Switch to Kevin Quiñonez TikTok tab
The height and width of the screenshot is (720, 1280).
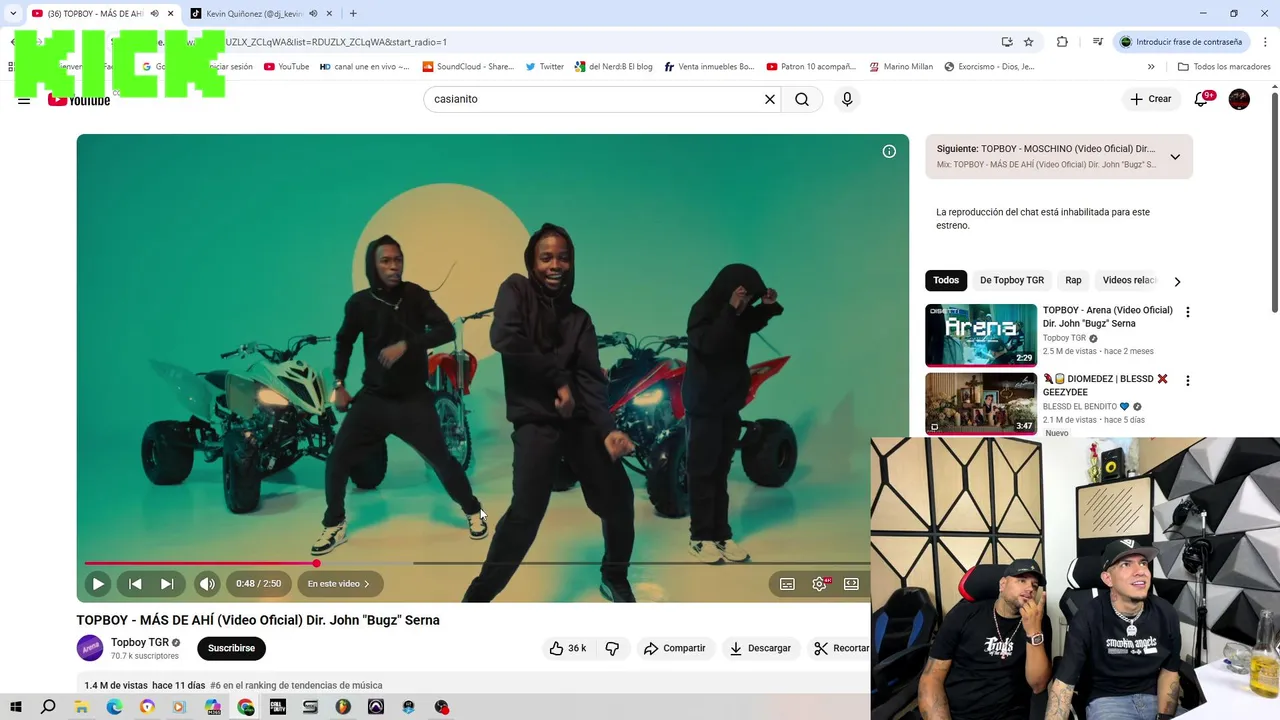click(254, 14)
